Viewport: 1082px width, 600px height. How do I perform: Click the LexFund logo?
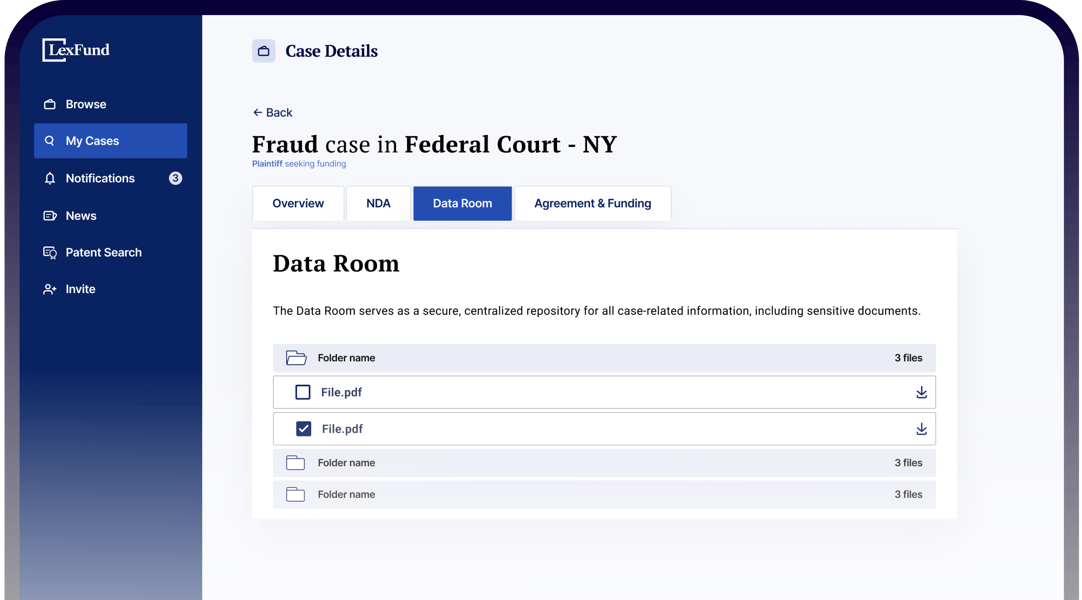point(76,50)
